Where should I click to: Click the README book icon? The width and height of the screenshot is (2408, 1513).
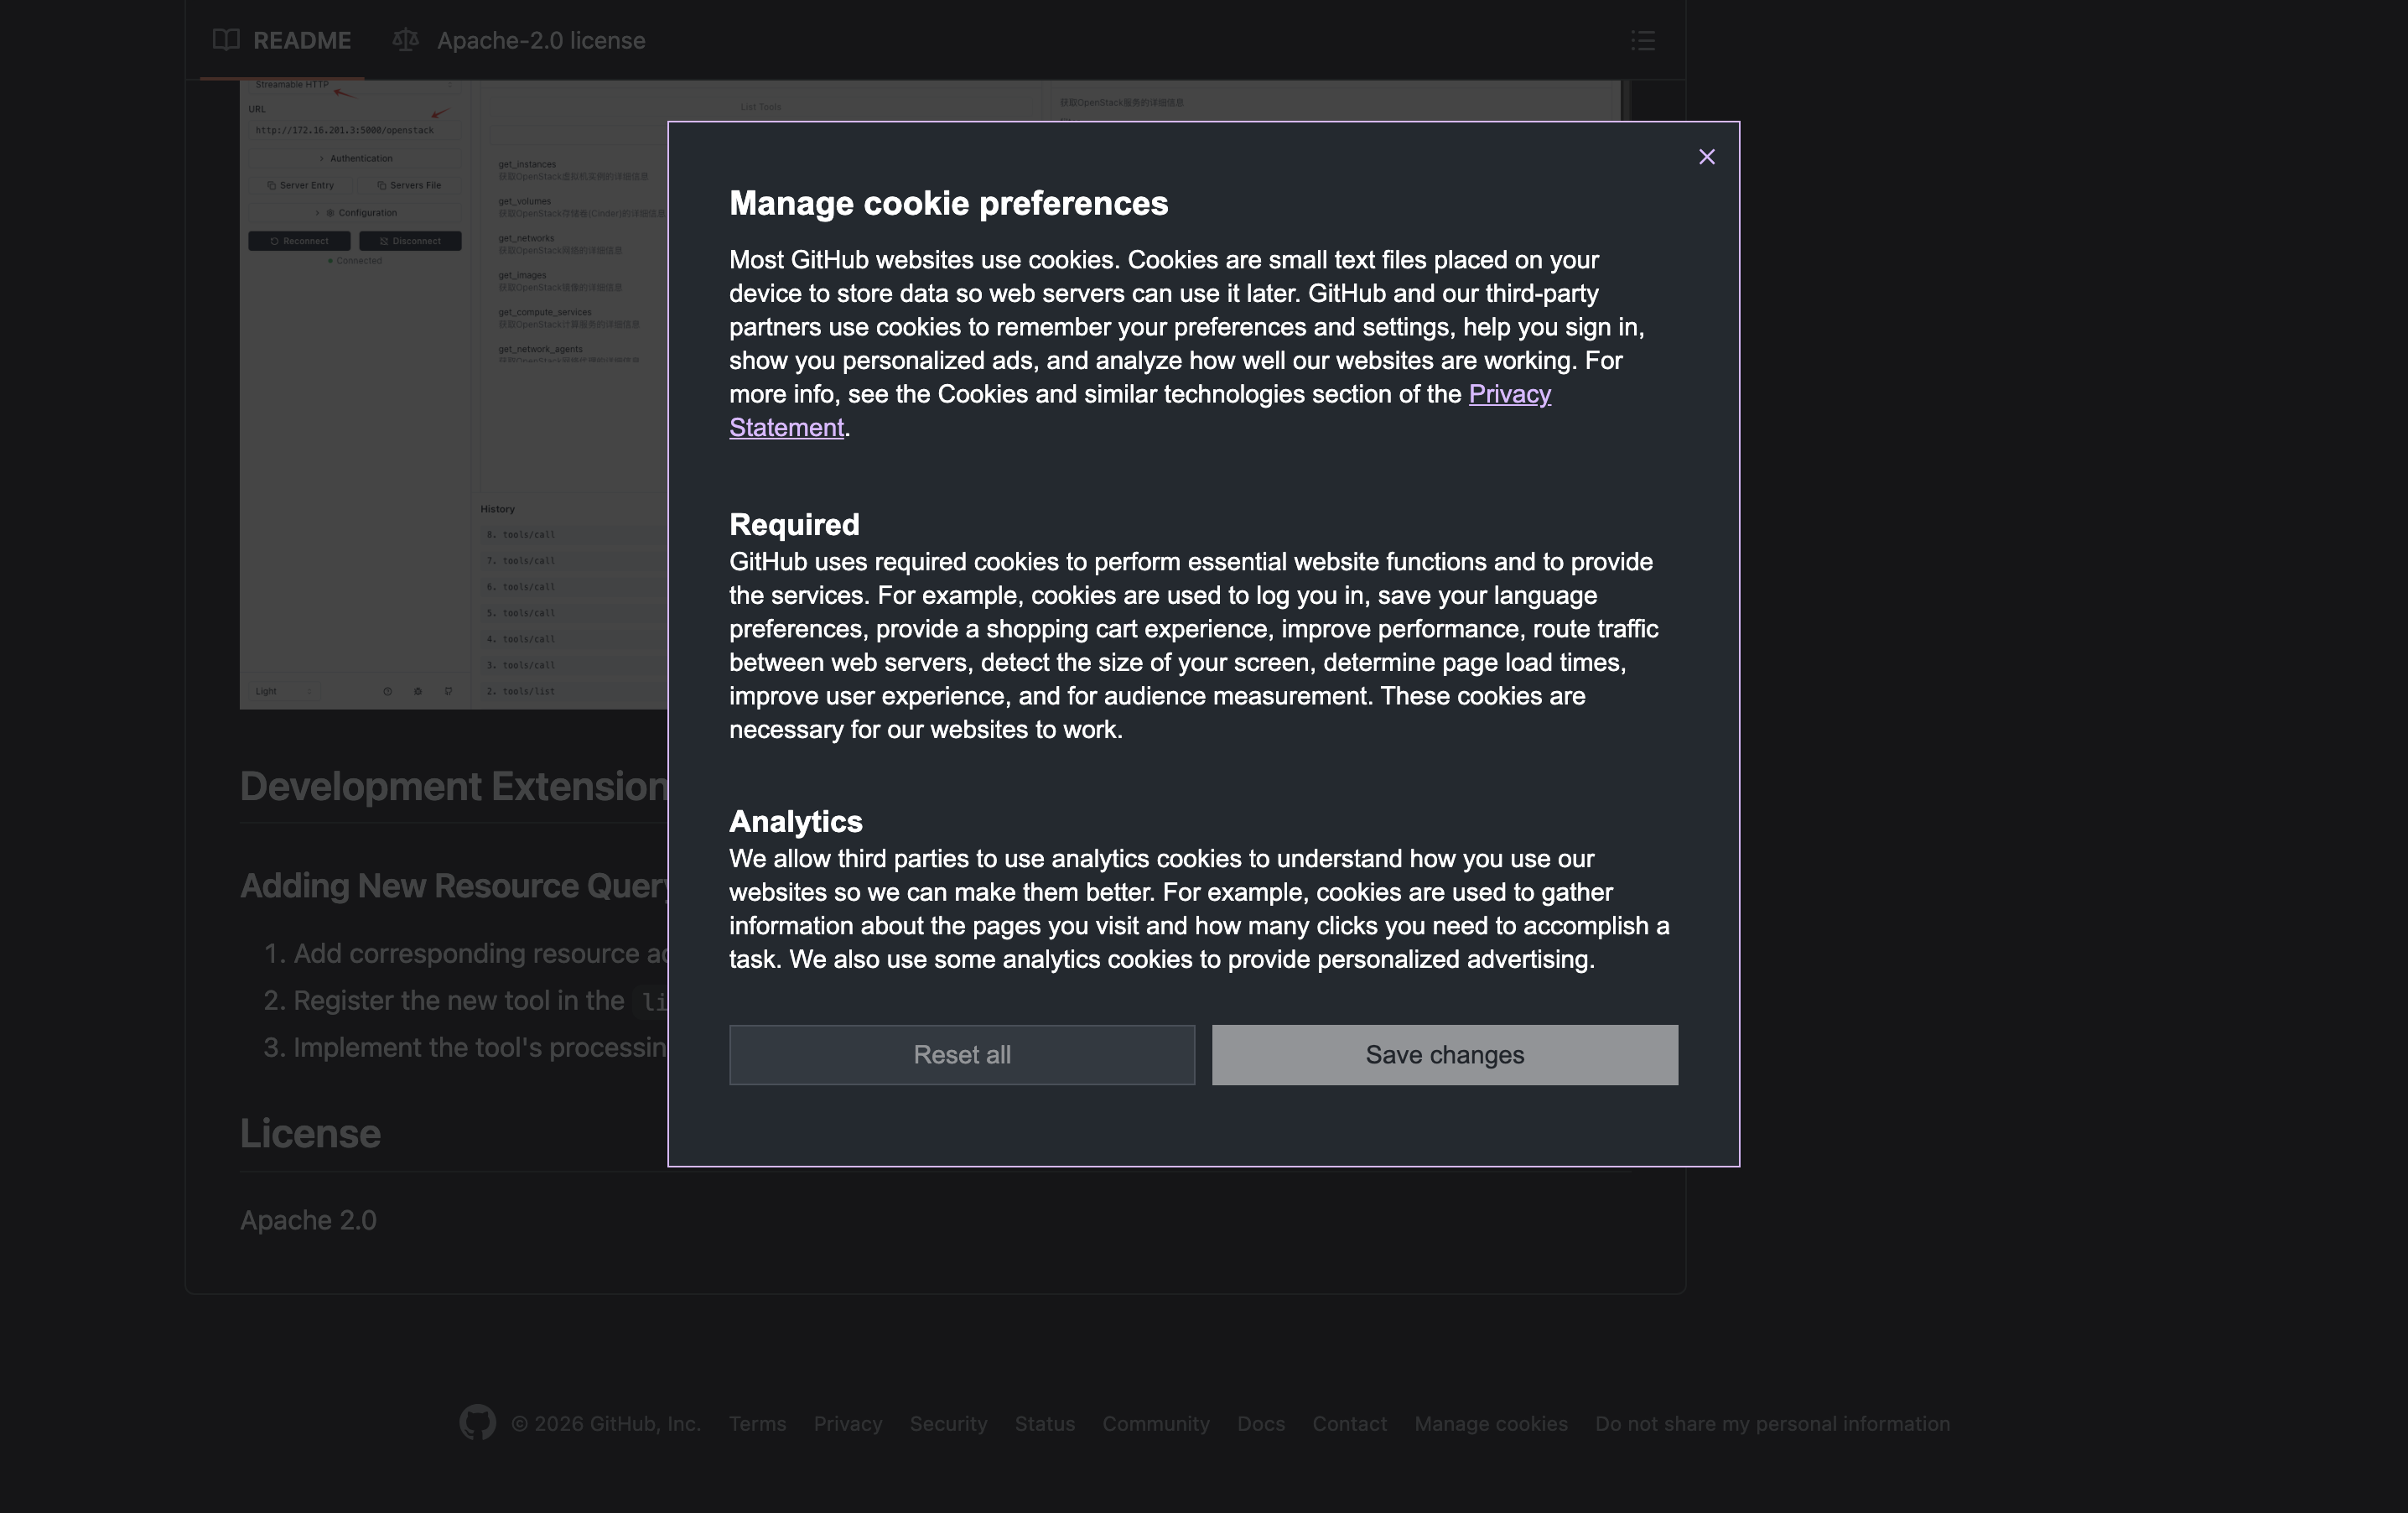tap(226, 40)
